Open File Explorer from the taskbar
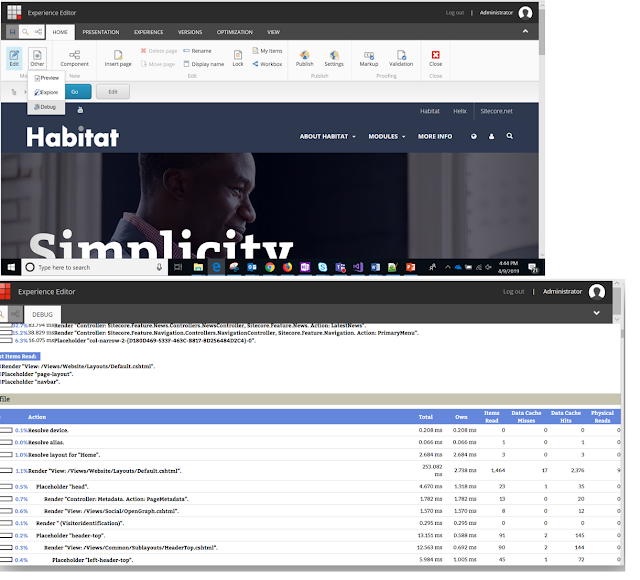 198,267
